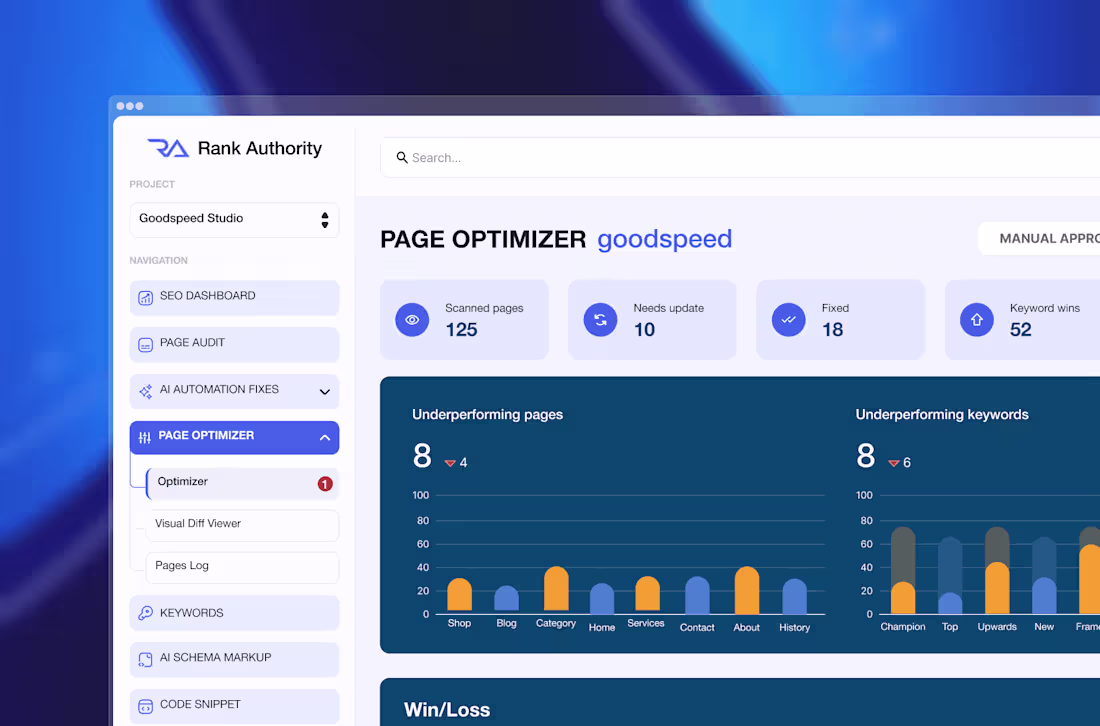Click the red notification badge on Optimizer
The image size is (1100, 726).
[325, 483]
